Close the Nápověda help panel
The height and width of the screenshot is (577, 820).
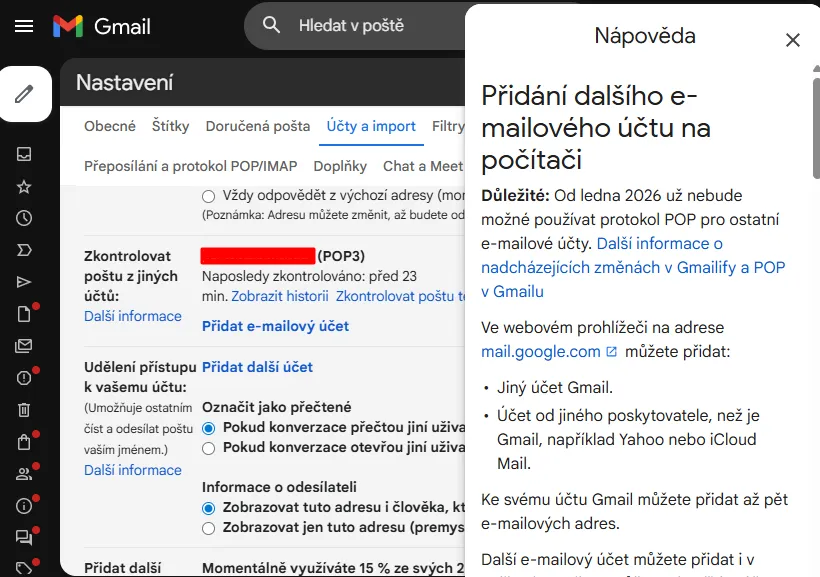[792, 40]
